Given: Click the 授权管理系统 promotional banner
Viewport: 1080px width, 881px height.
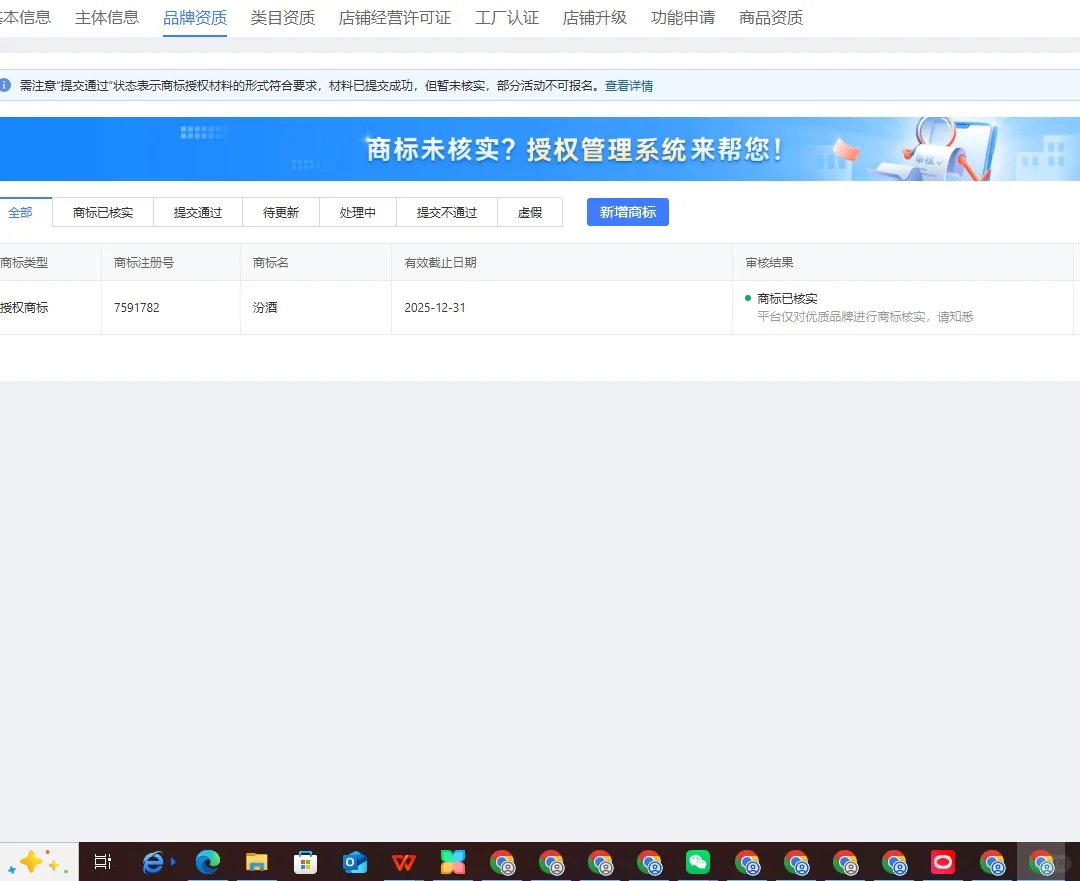Looking at the screenshot, I should (540, 148).
